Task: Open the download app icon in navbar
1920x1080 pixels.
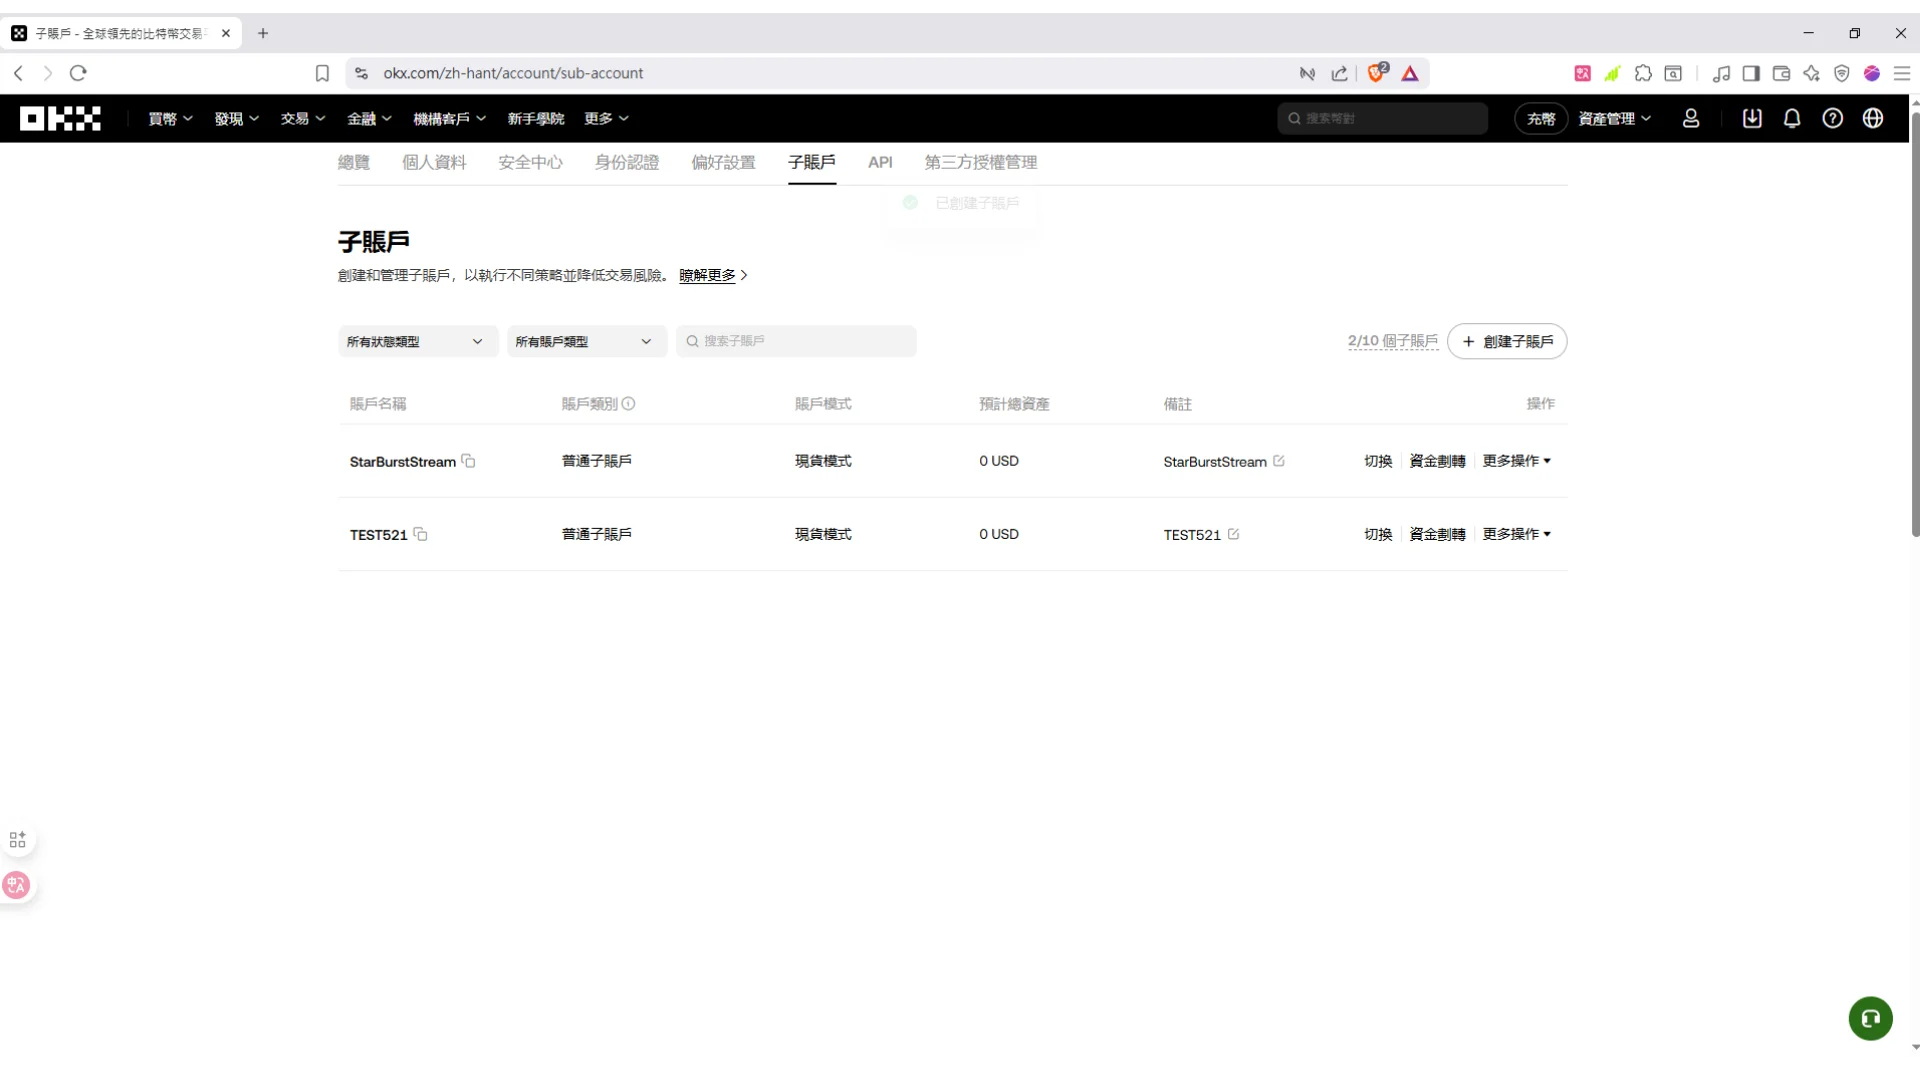Action: pos(1752,118)
